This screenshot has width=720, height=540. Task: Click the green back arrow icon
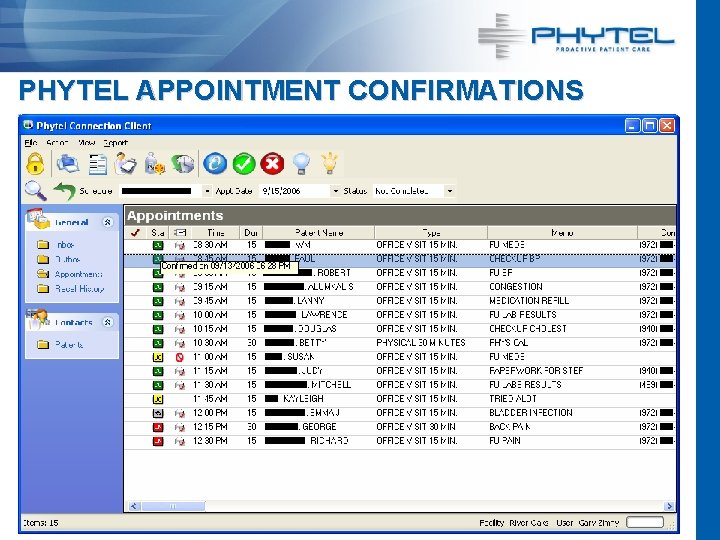pos(64,191)
